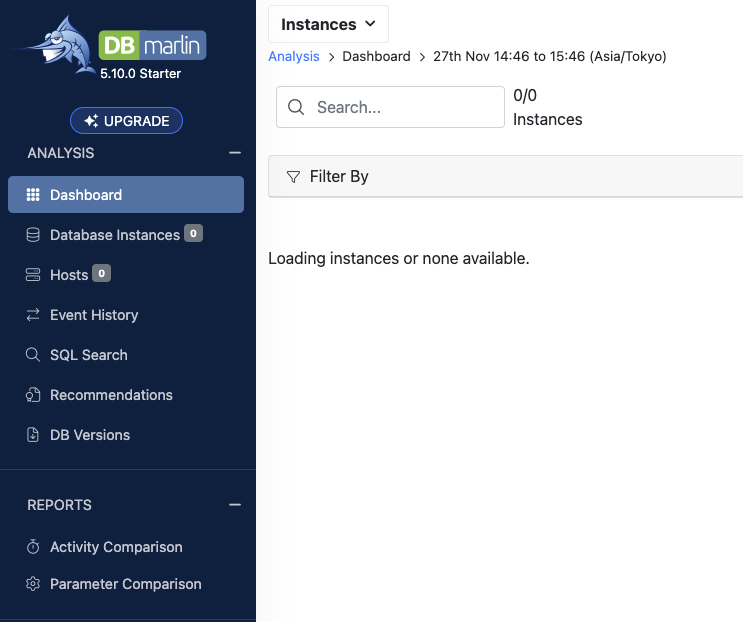Click the SQL Search magnifier icon
The height and width of the screenshot is (622, 743).
(x=33, y=355)
